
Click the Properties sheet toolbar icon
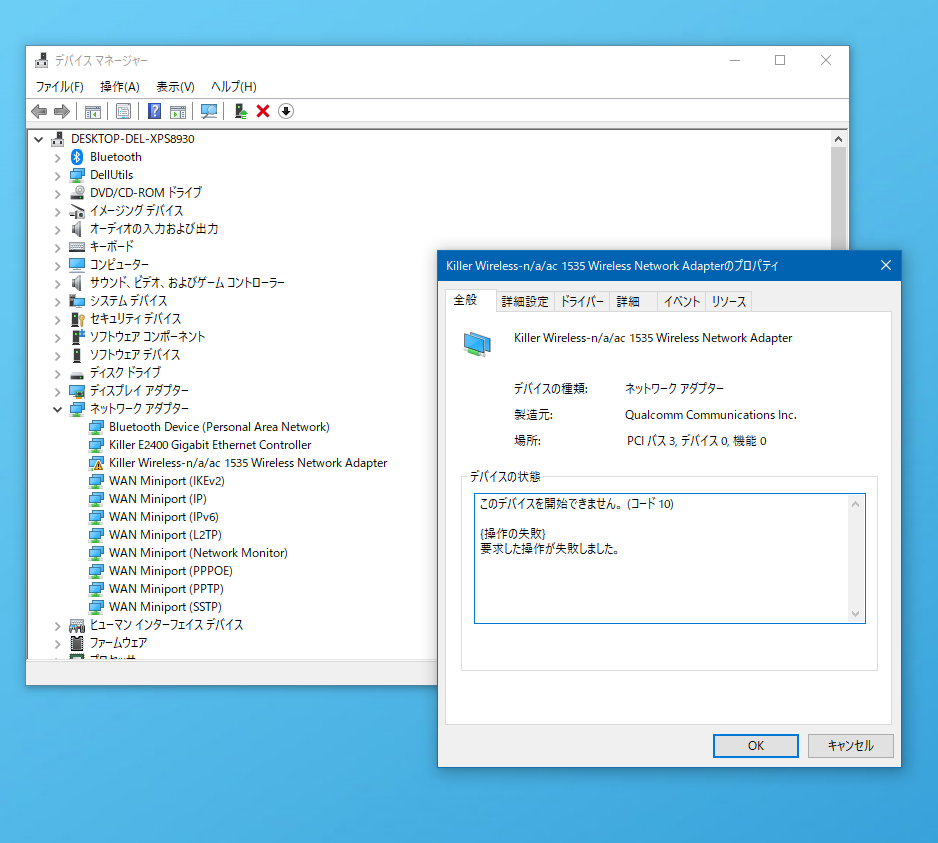click(x=123, y=111)
